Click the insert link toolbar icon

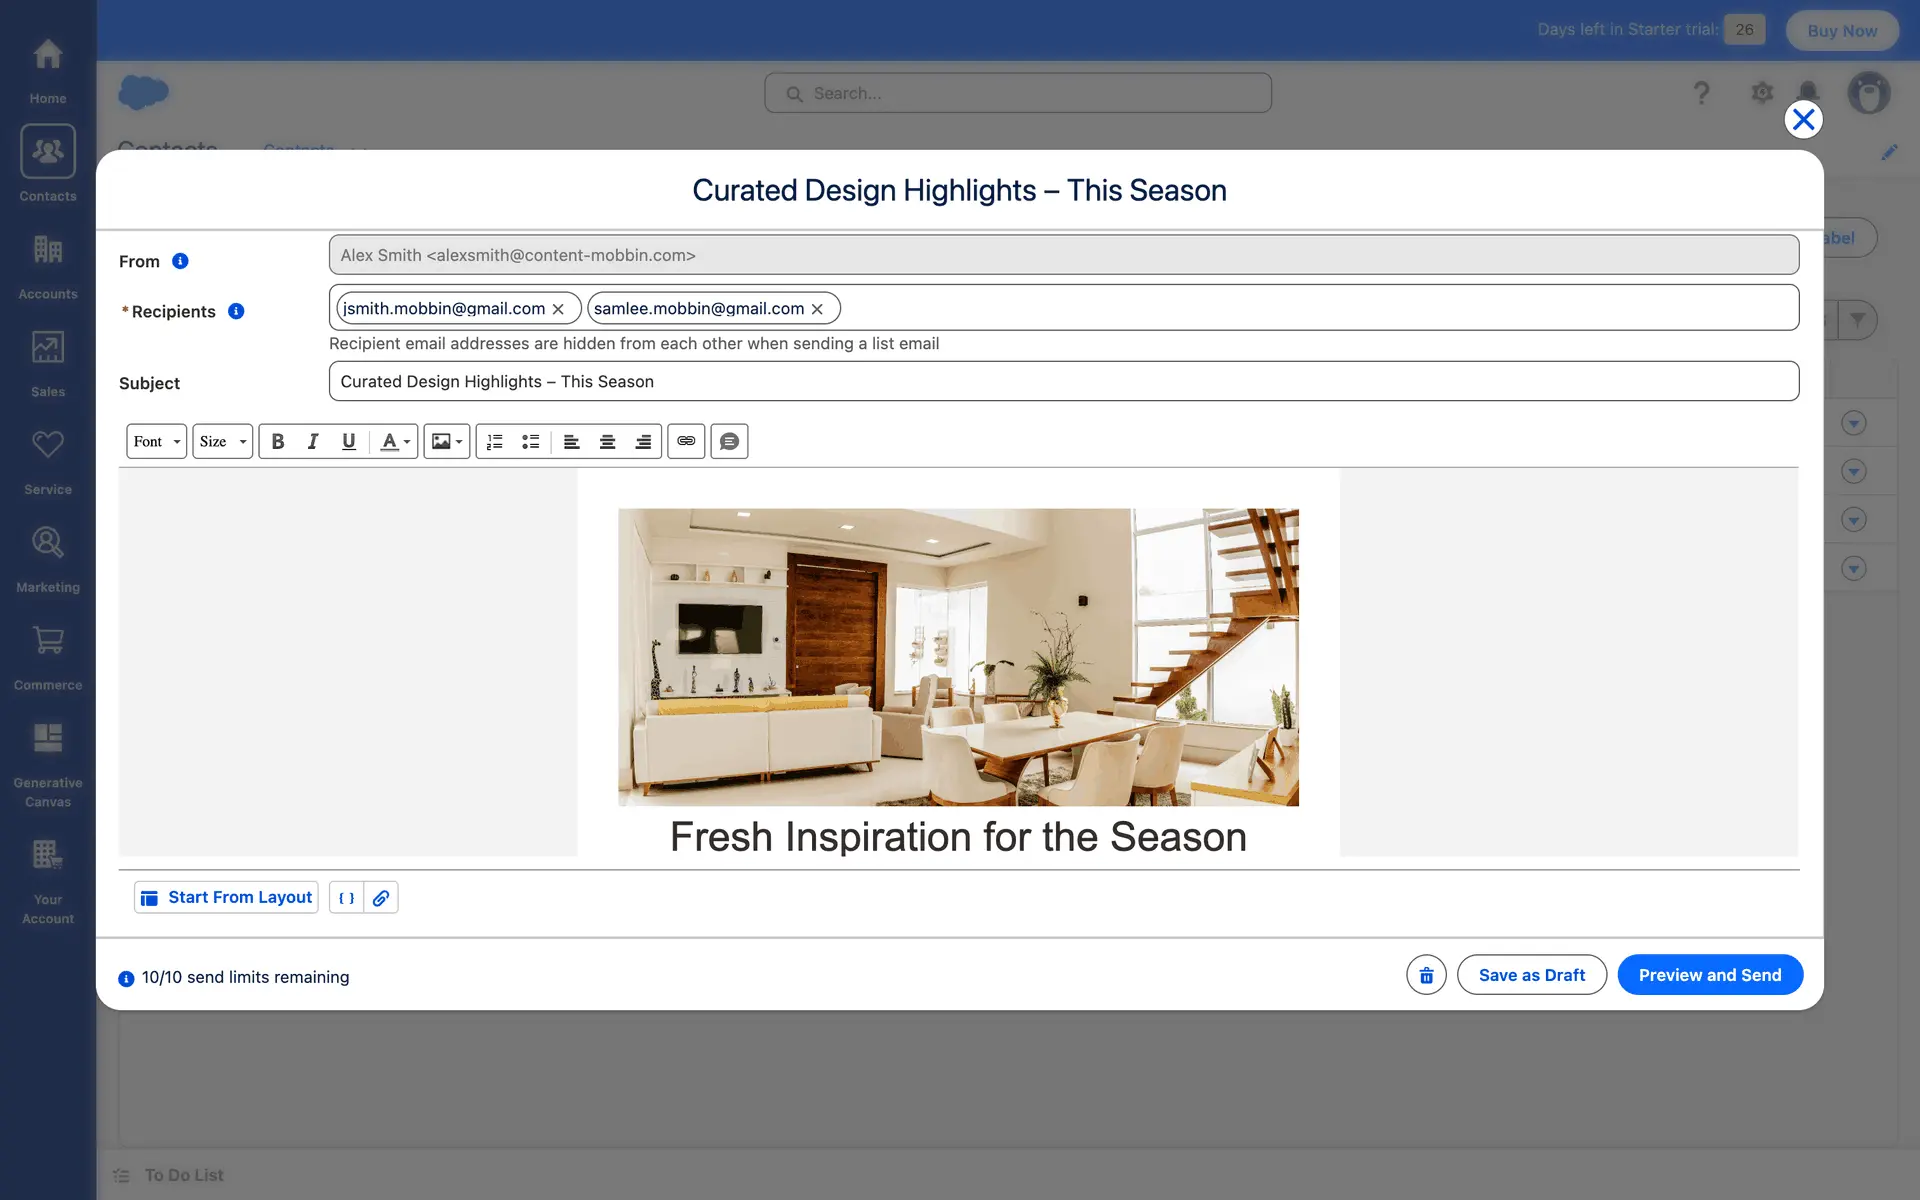coord(686,441)
